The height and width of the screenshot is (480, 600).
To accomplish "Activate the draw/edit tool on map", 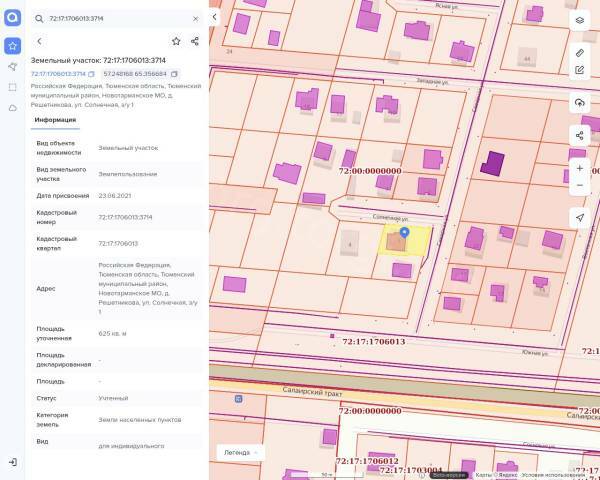I will [x=580, y=70].
